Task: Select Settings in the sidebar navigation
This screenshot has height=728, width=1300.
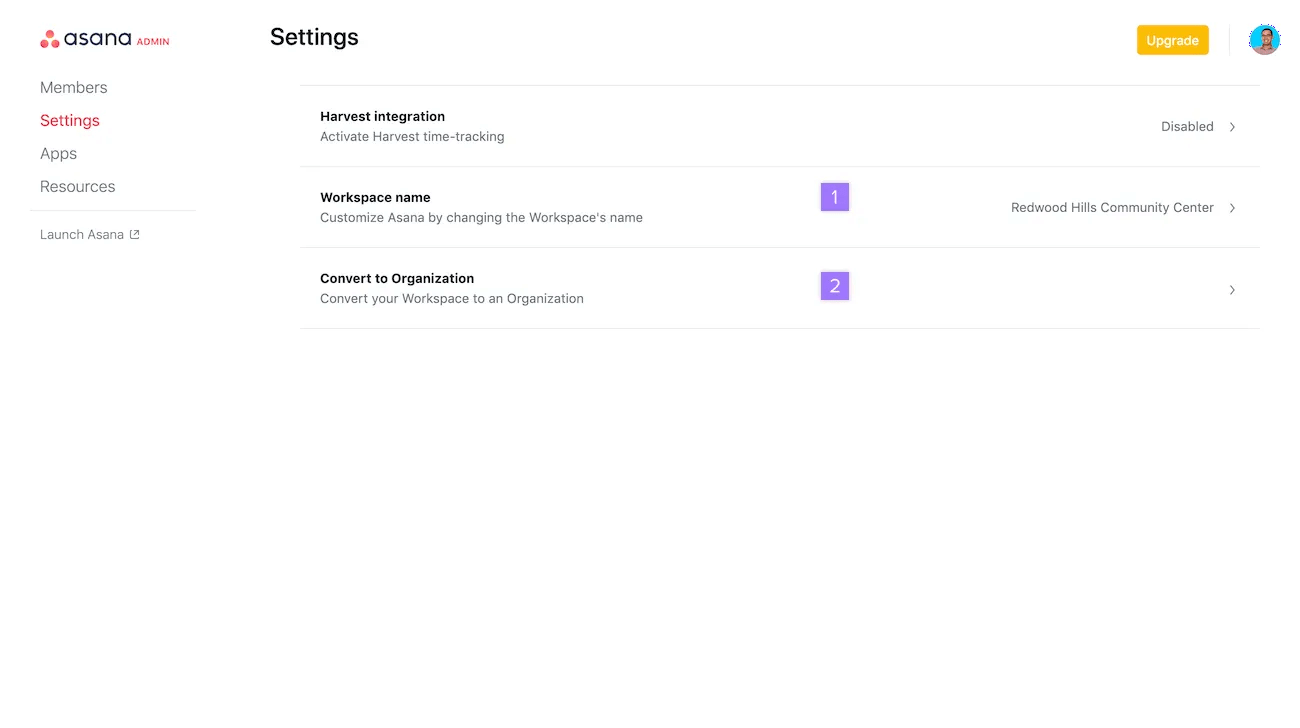Action: 69,120
